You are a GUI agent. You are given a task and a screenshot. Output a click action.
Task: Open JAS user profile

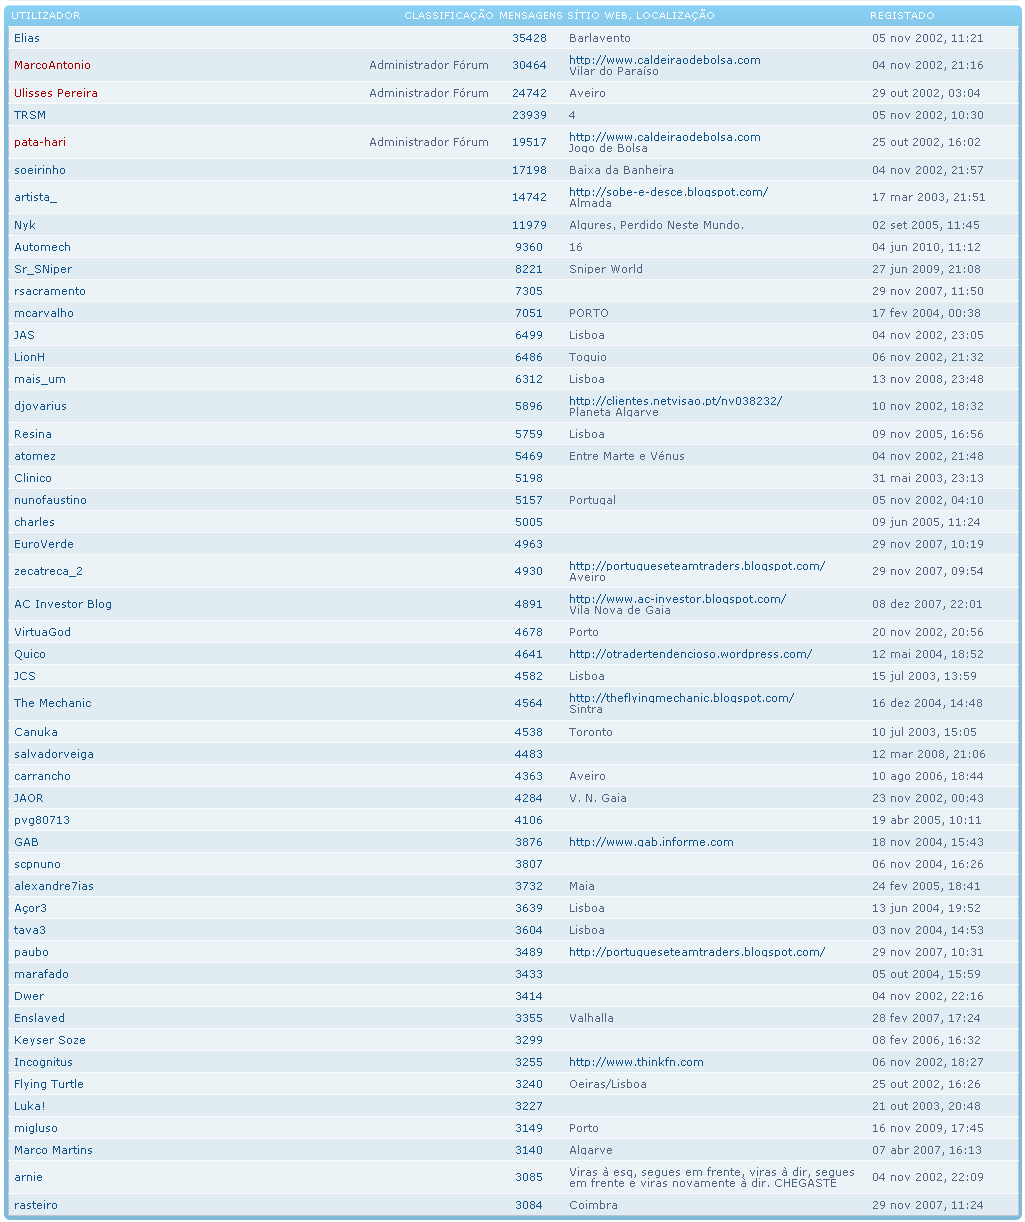pos(24,335)
